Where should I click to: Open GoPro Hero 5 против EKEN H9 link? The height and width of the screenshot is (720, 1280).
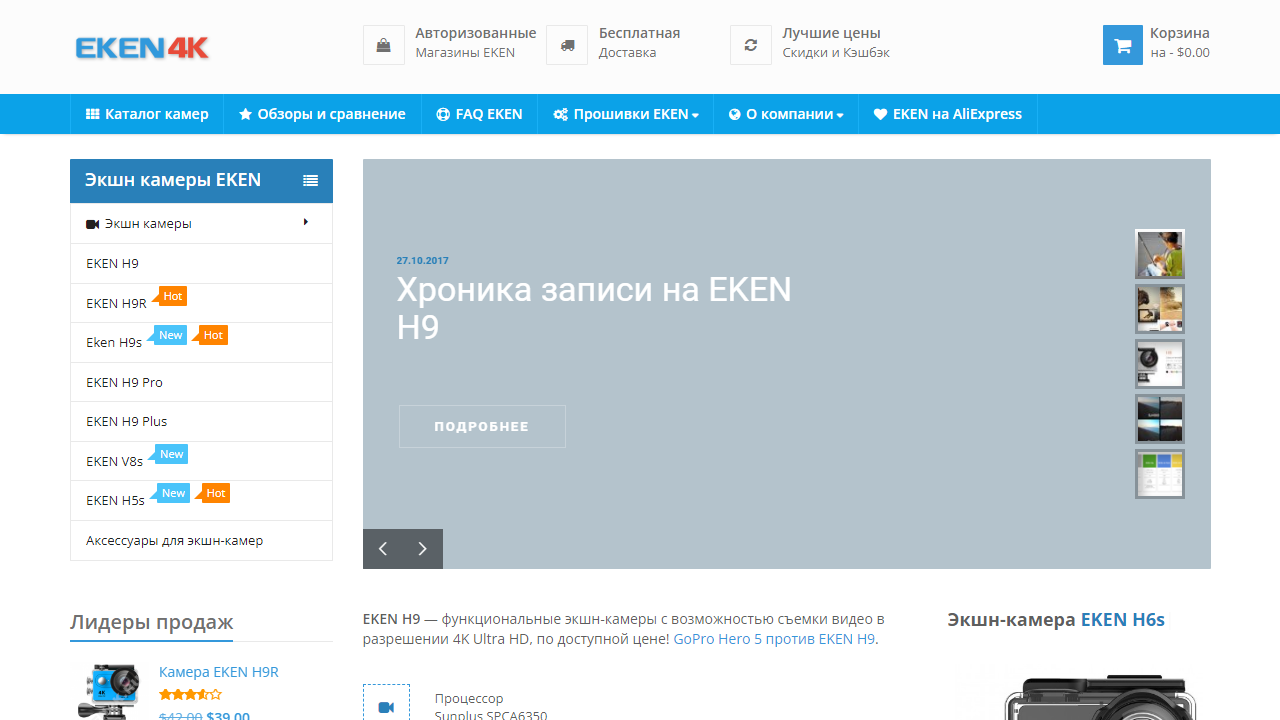775,639
